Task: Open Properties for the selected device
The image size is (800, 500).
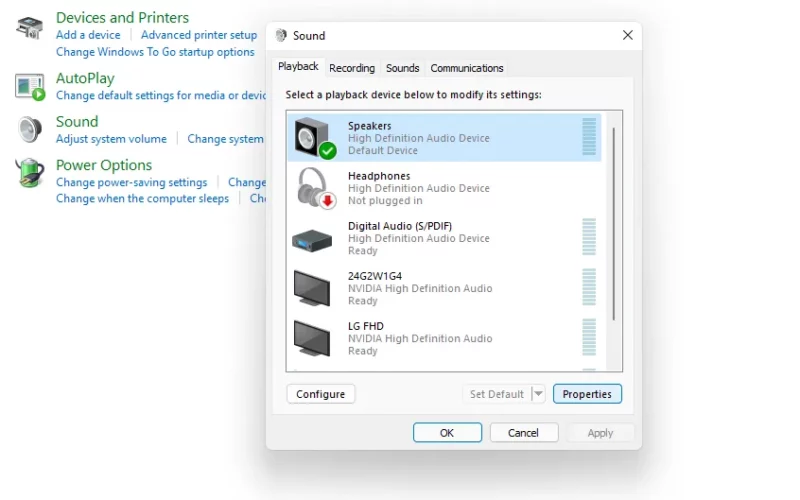Action: click(x=587, y=394)
